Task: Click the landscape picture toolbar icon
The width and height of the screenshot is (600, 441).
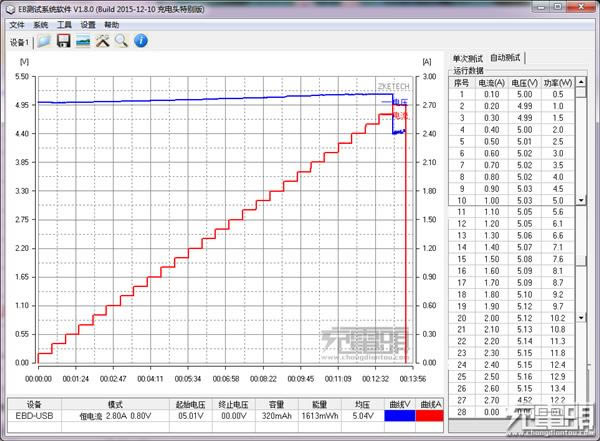Action: click(83, 42)
